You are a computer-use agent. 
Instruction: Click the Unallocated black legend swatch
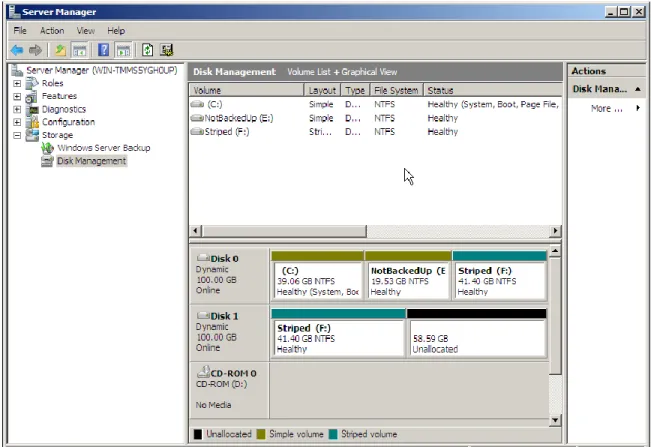pos(198,434)
